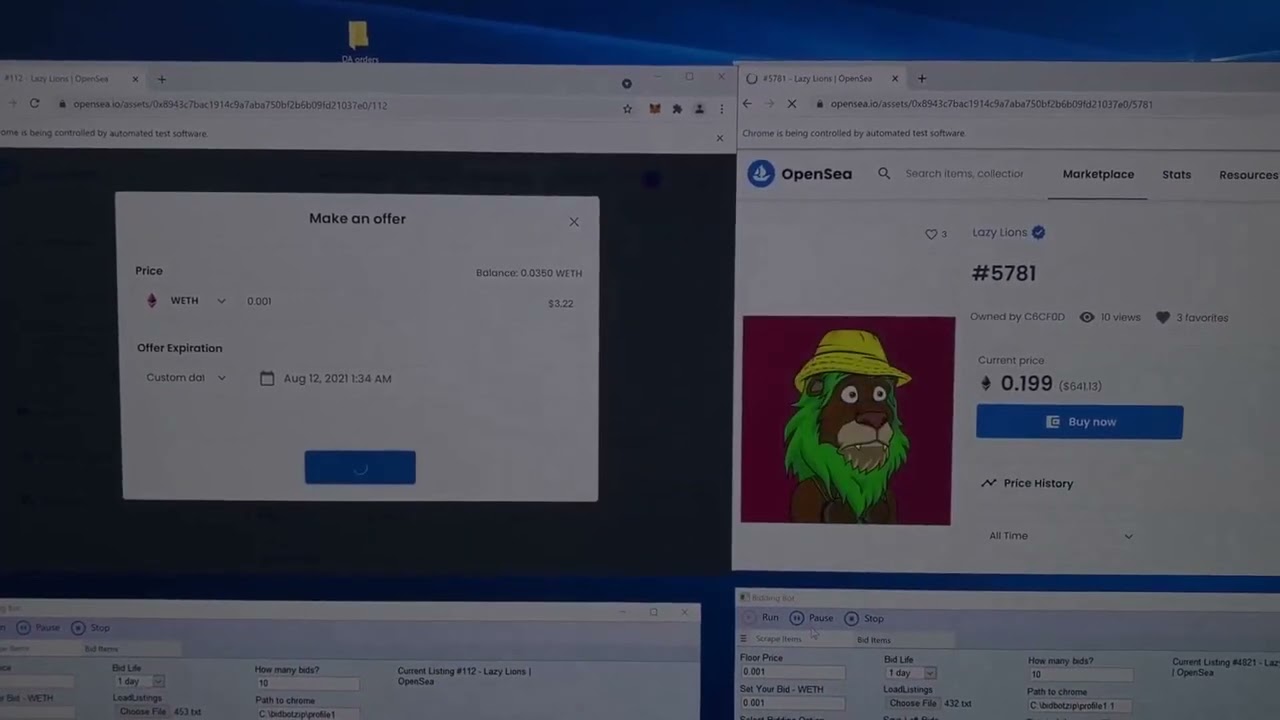Select the #5781 Lazy Lions tab

(818, 78)
